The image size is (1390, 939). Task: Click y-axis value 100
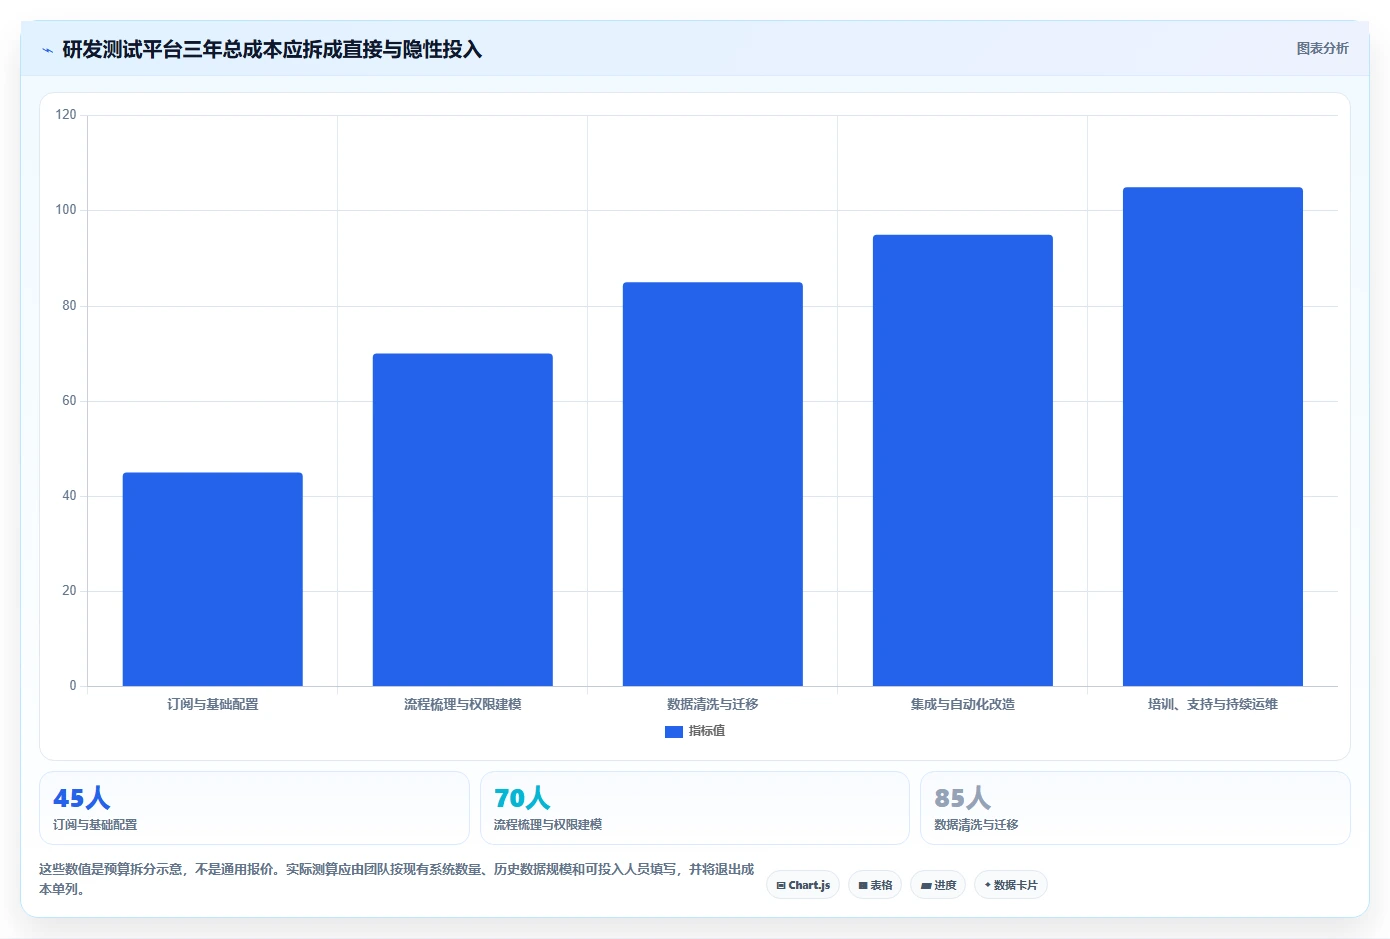[x=66, y=210]
